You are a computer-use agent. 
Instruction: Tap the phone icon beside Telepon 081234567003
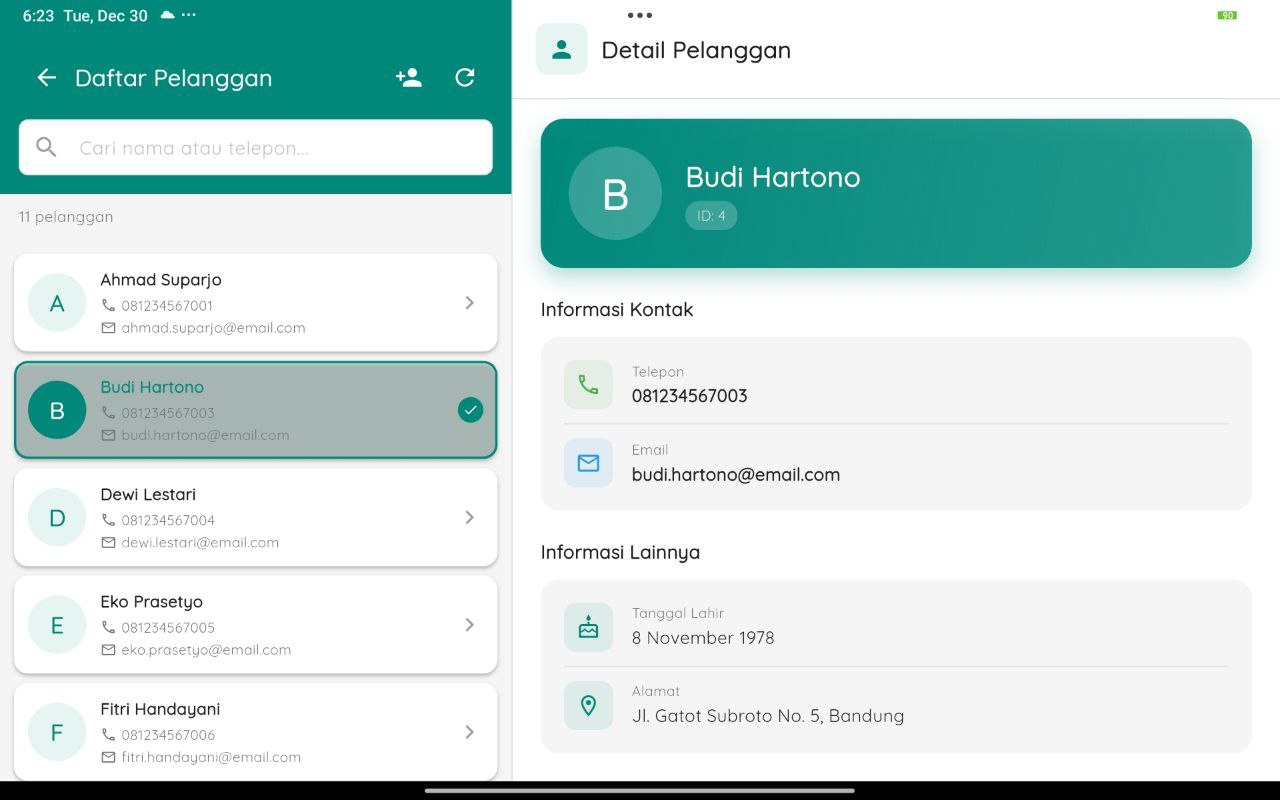click(x=588, y=383)
